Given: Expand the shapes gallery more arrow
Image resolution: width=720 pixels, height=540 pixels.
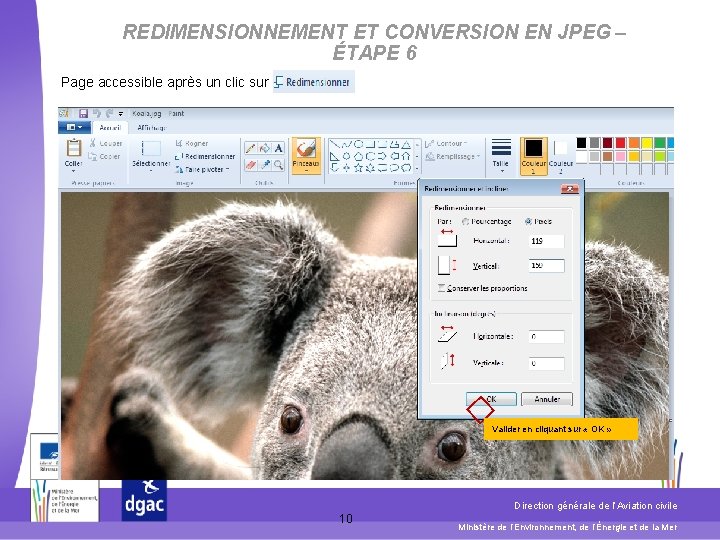Looking at the screenshot, I should pos(417,169).
